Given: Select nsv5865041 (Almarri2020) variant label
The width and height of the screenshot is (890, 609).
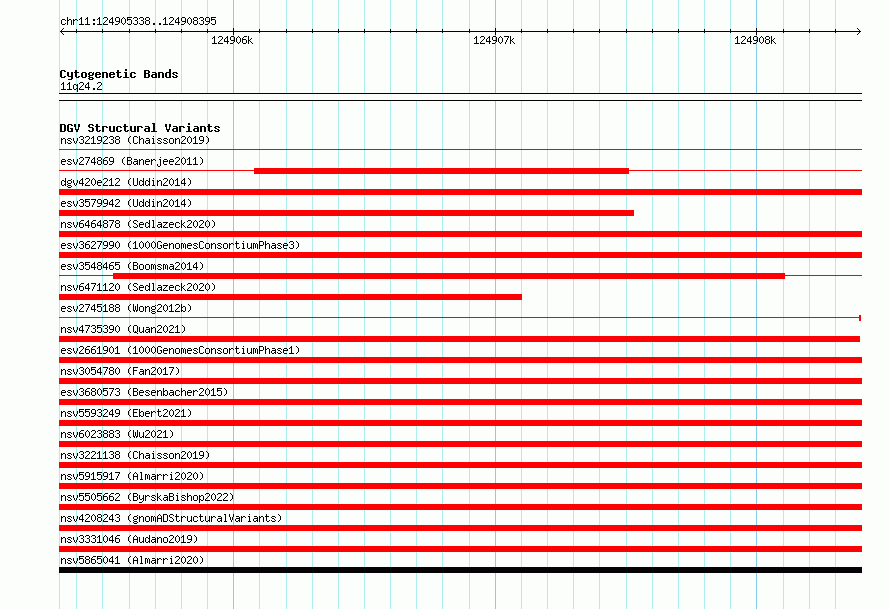Looking at the screenshot, I should 132,560.
